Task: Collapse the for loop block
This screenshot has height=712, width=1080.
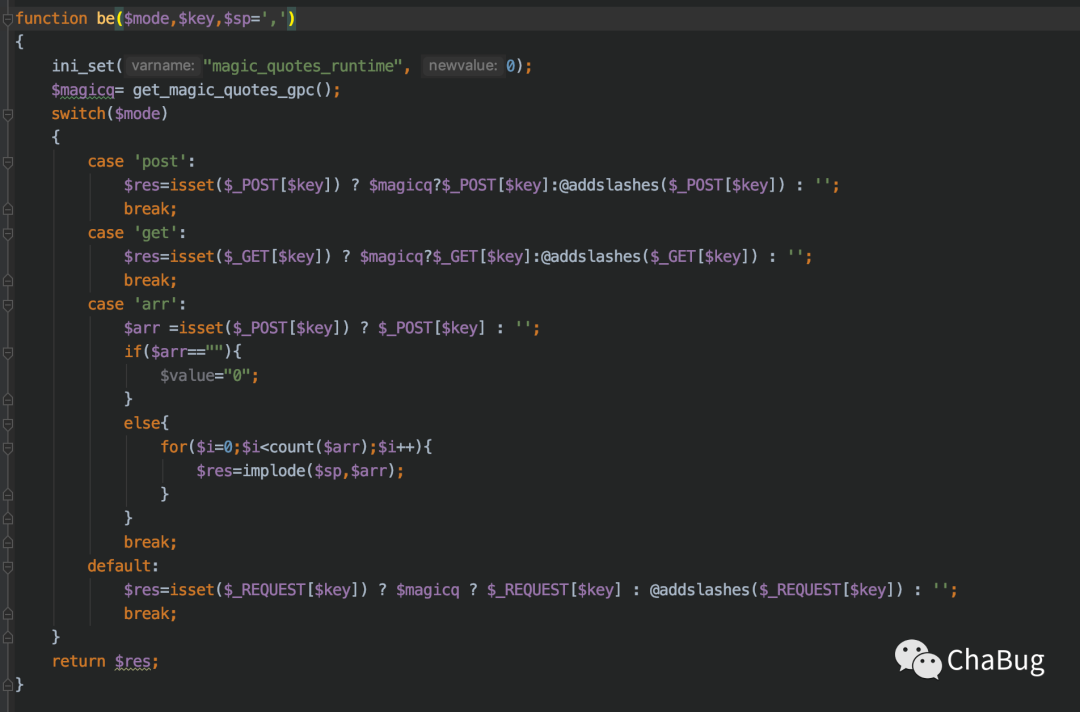Action: tap(8, 447)
